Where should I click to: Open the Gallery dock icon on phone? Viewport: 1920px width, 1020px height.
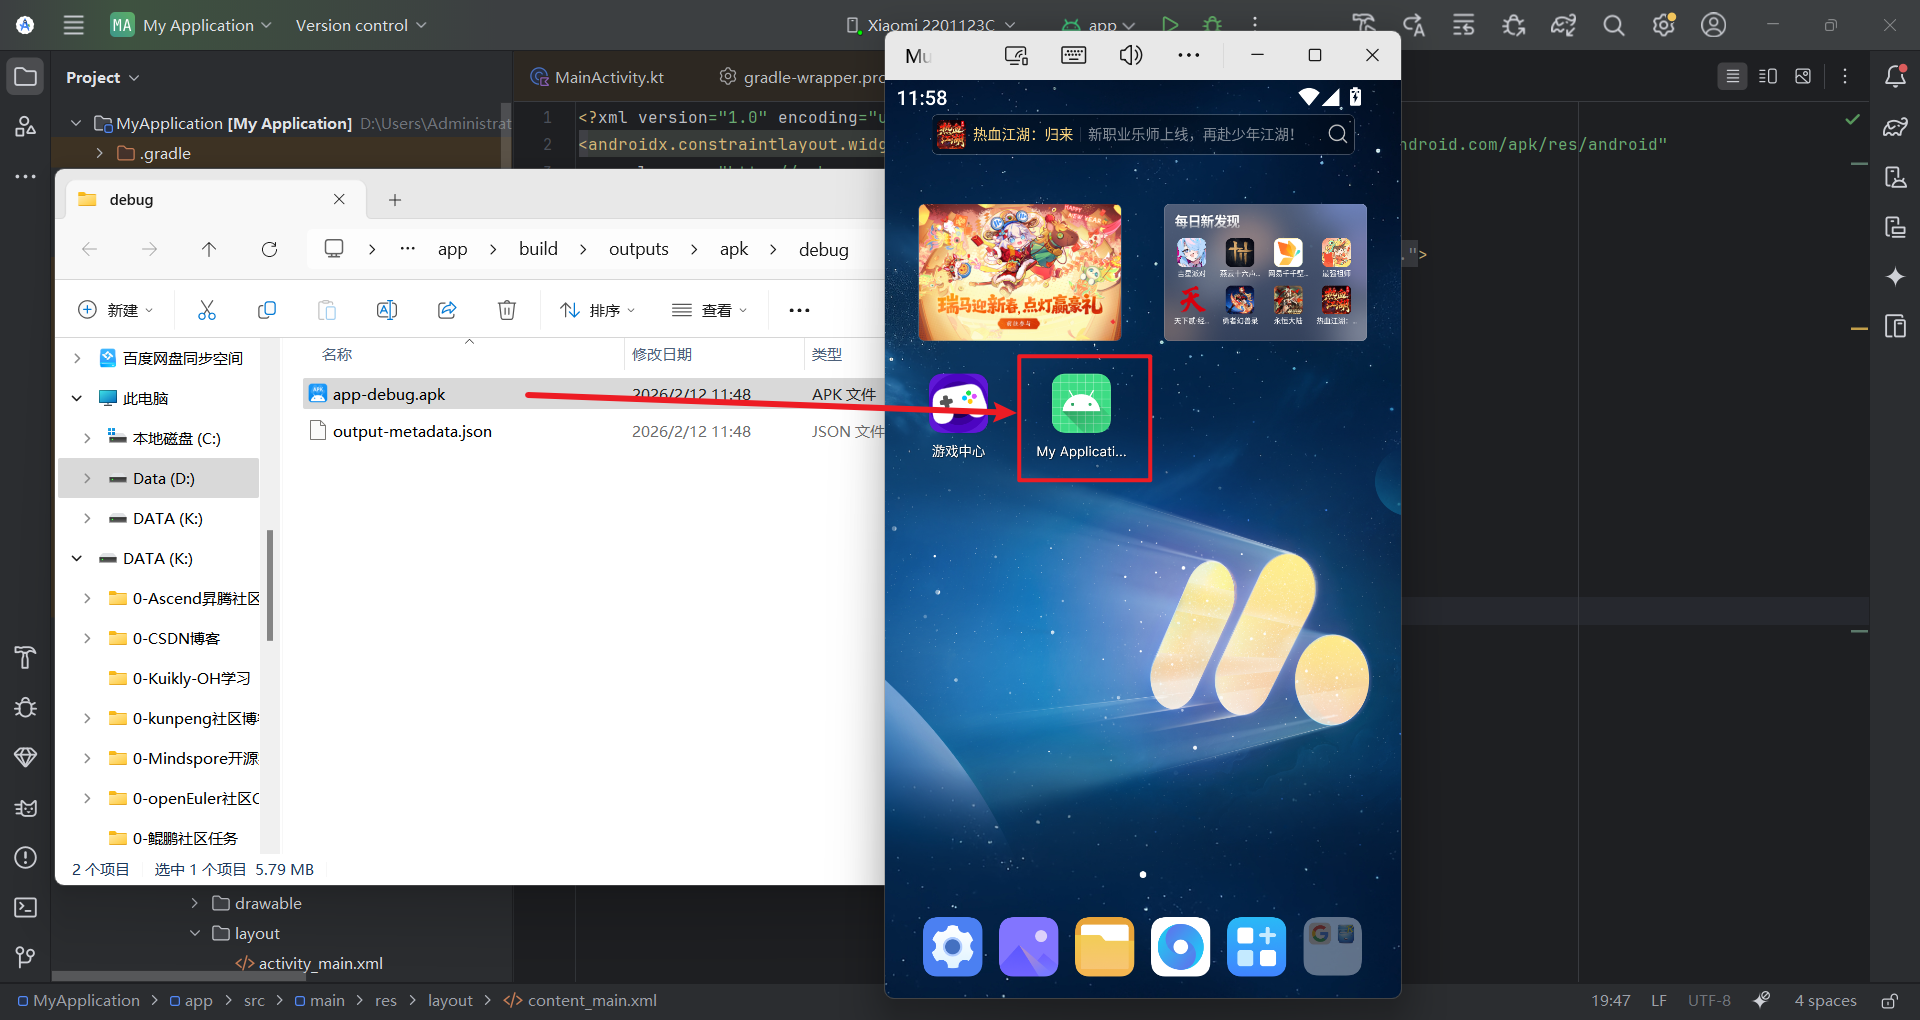(1028, 946)
